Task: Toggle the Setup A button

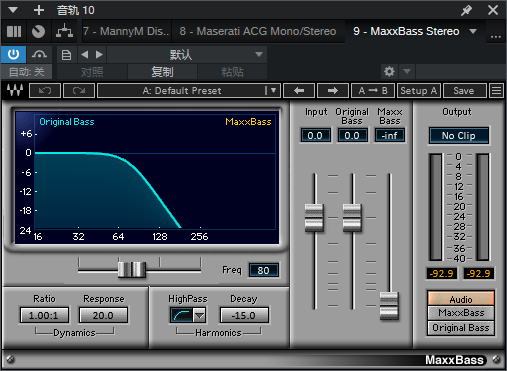Action: click(419, 91)
